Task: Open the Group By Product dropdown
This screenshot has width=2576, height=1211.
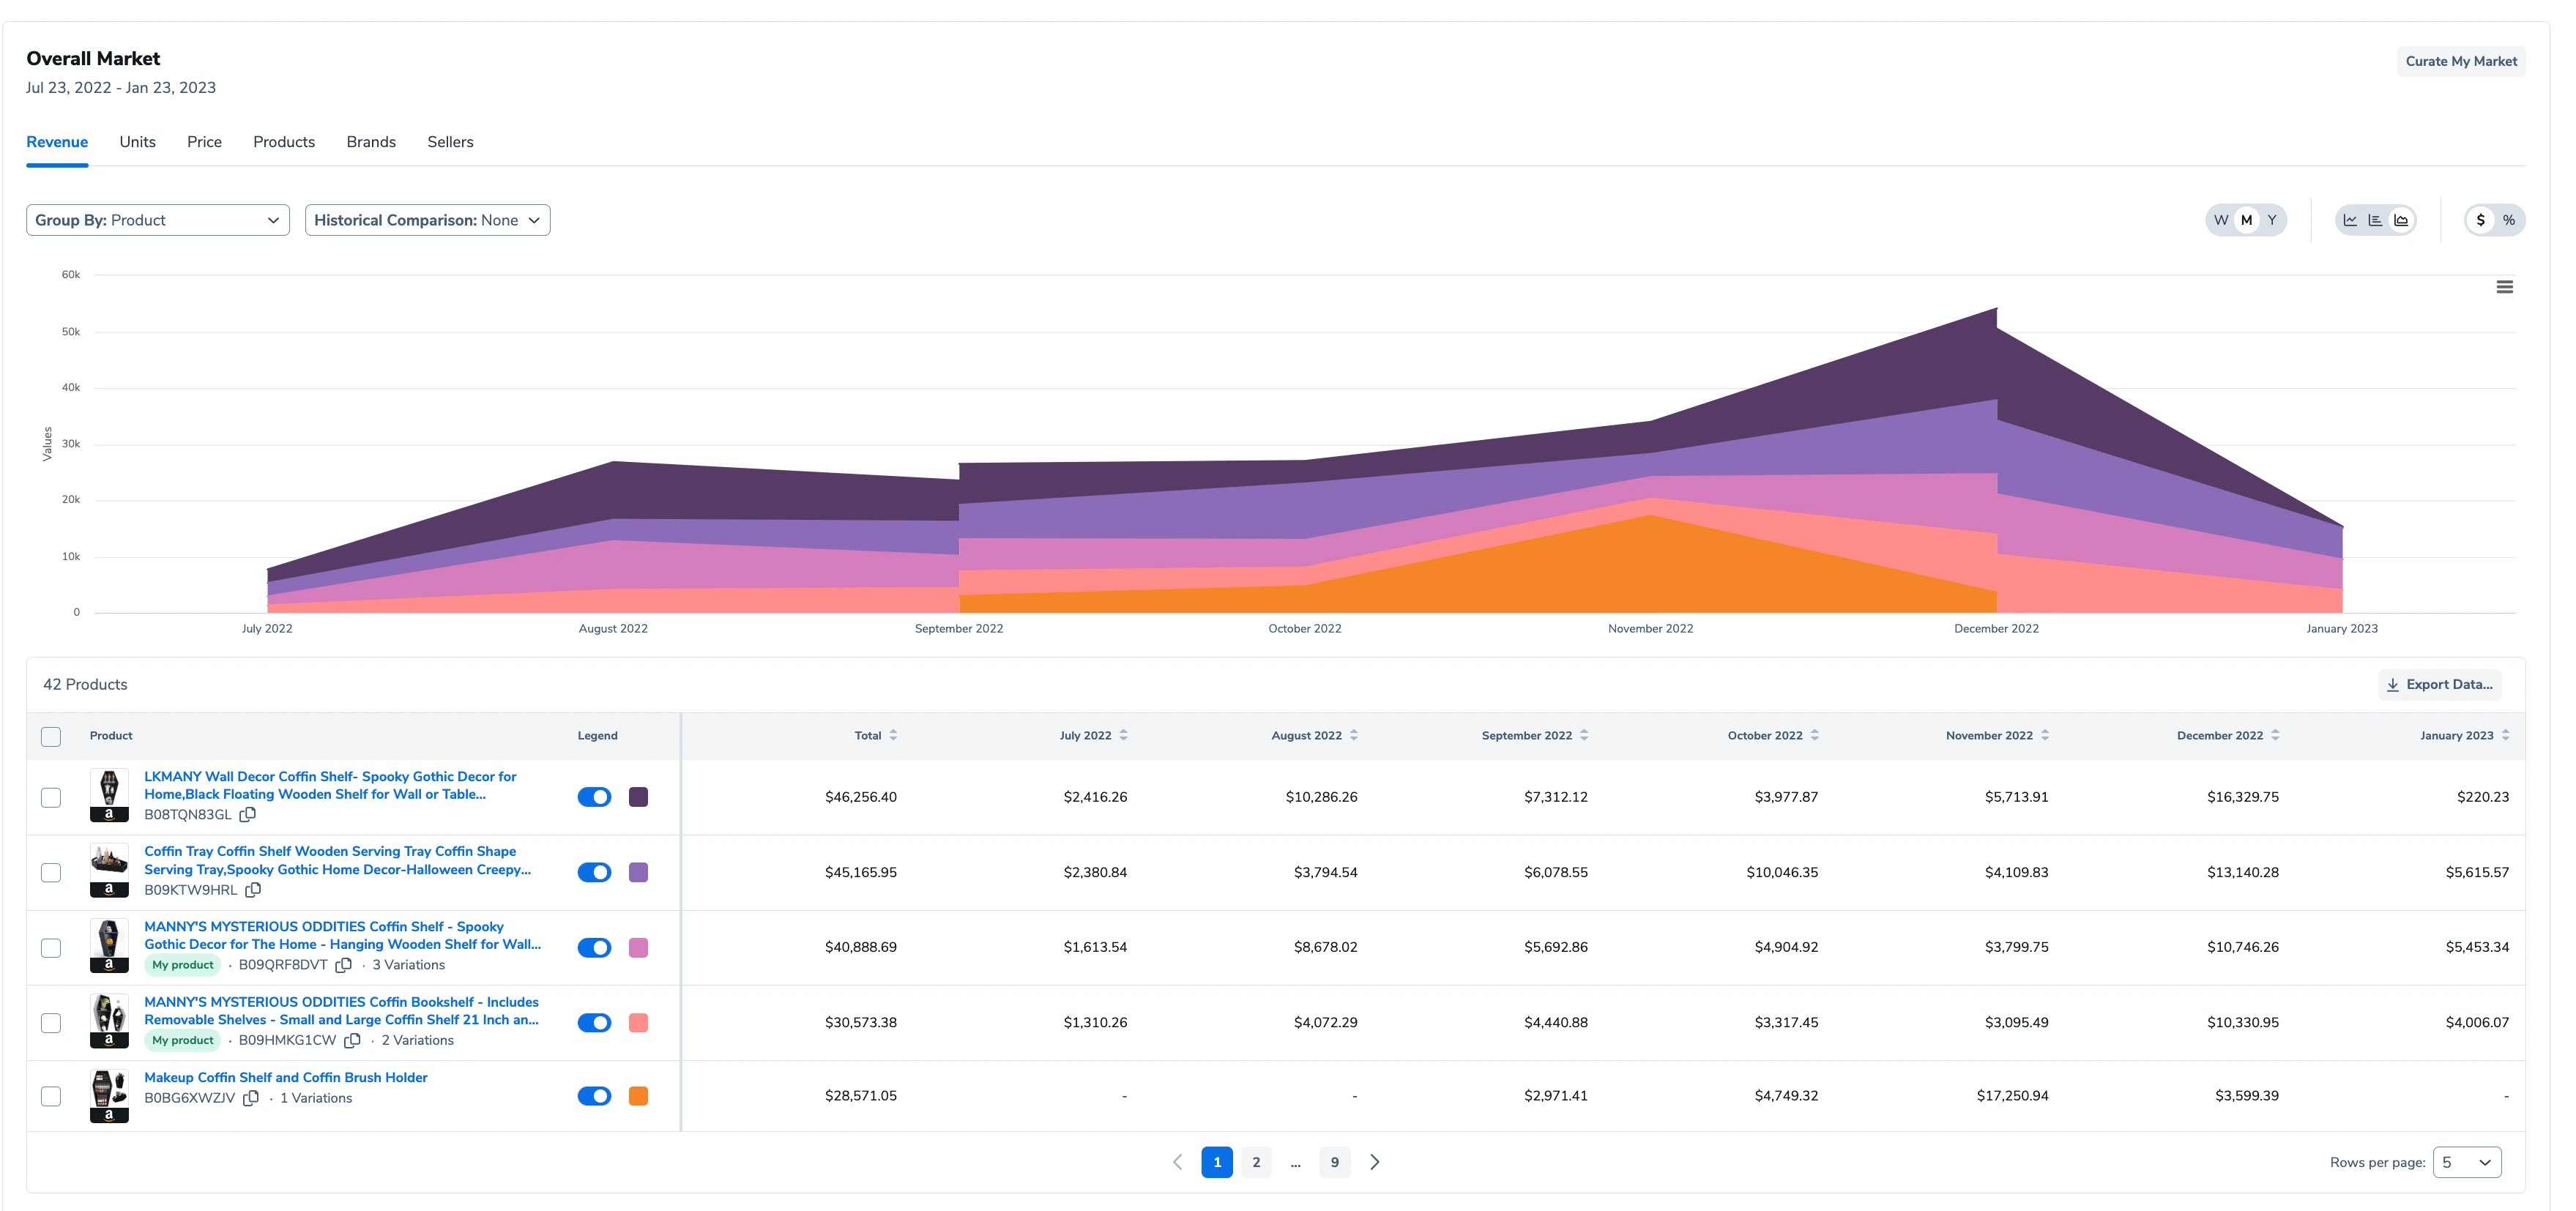Action: tap(158, 220)
